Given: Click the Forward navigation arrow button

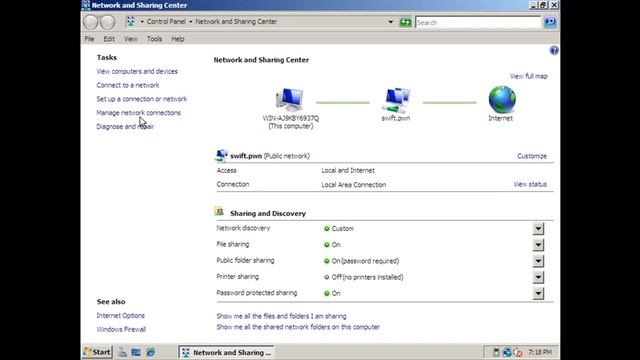Looking at the screenshot, I should tap(108, 22).
